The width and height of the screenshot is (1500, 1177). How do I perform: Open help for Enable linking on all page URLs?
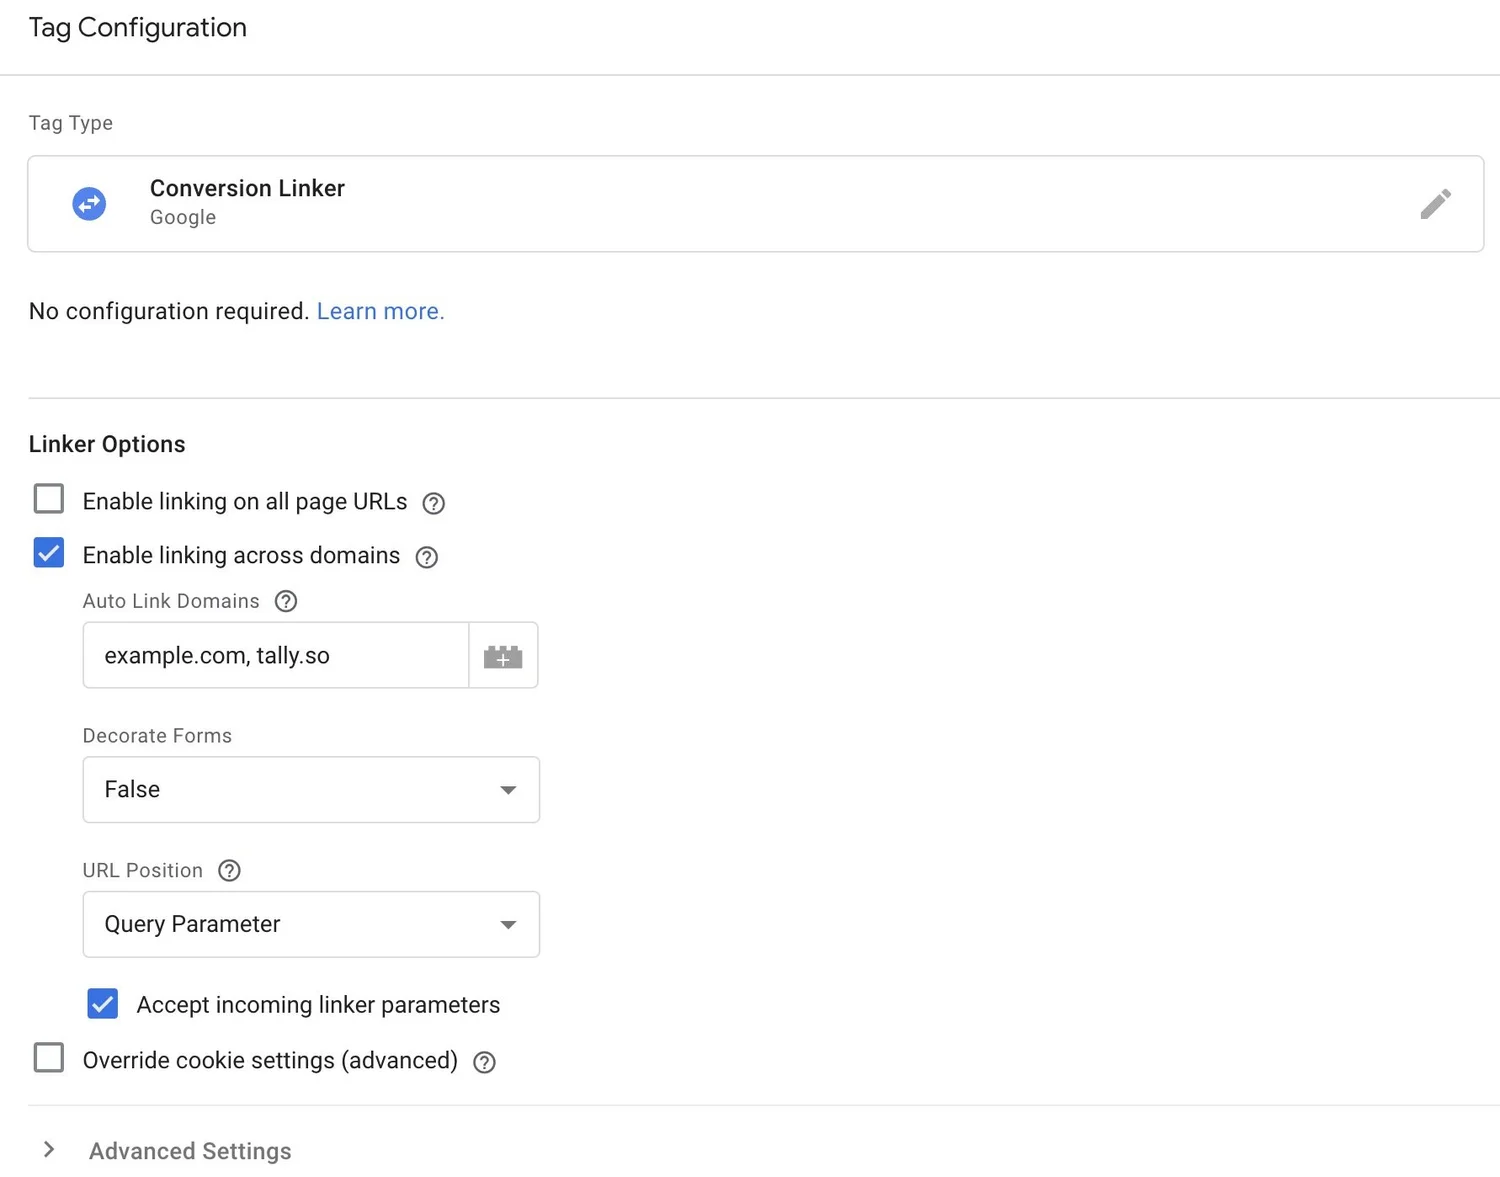pos(433,503)
